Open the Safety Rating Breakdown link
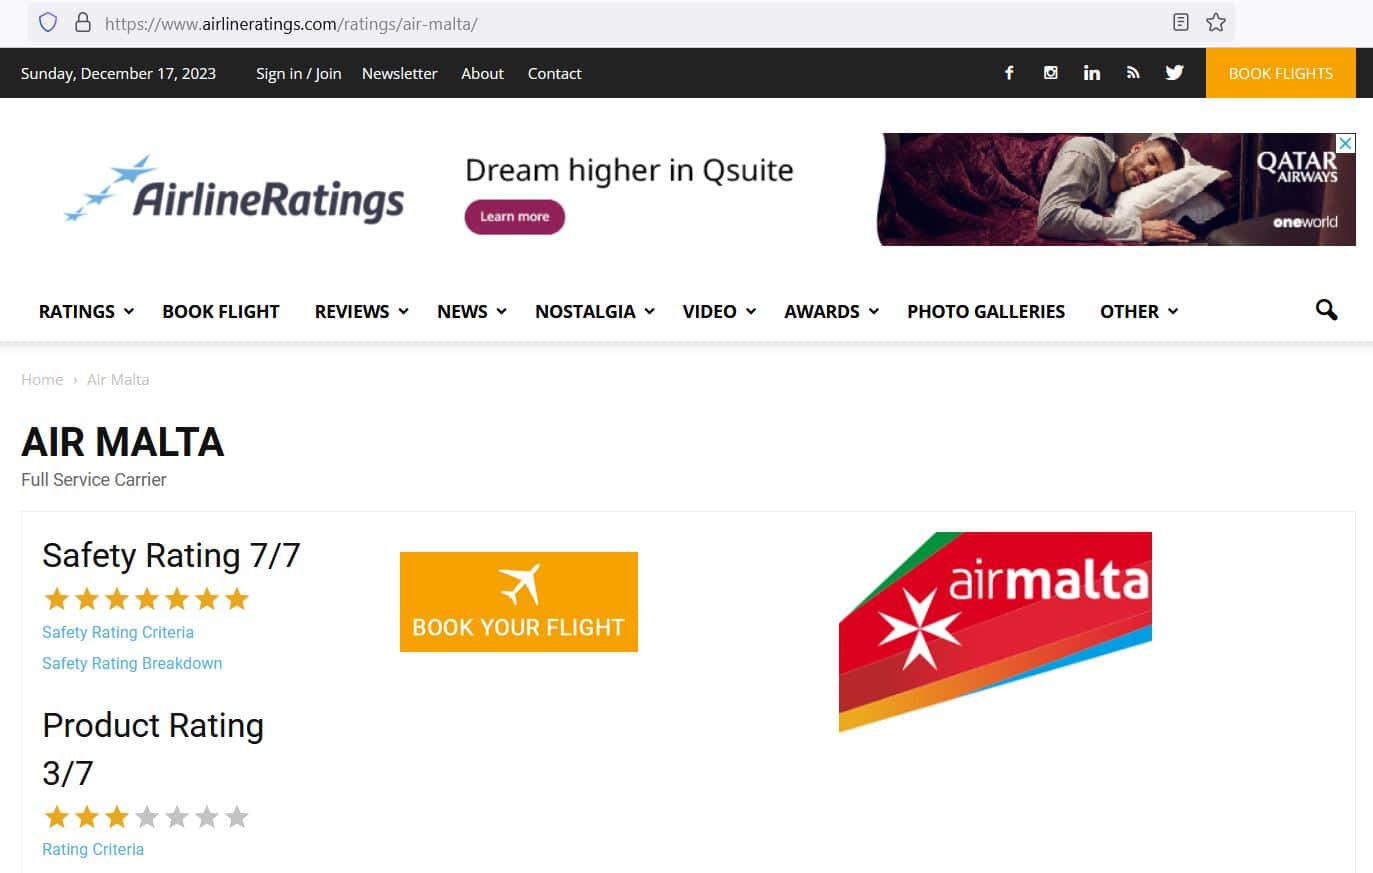This screenshot has height=873, width=1373. (131, 663)
